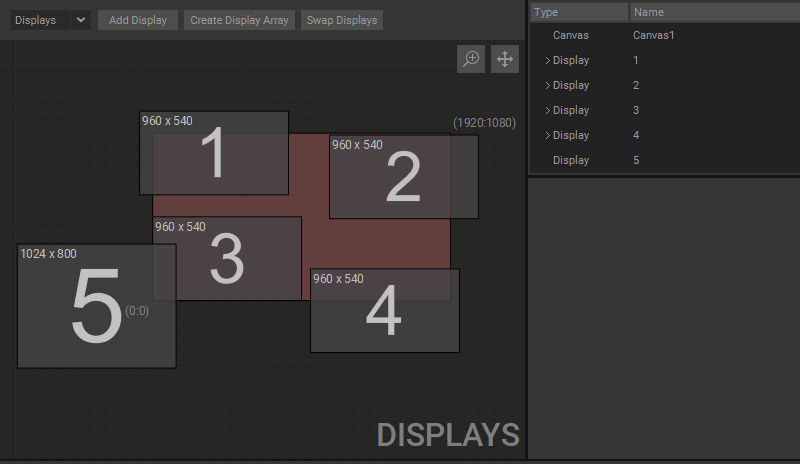The height and width of the screenshot is (464, 800).
Task: Expand Display 1 tree row
Action: pos(547,60)
